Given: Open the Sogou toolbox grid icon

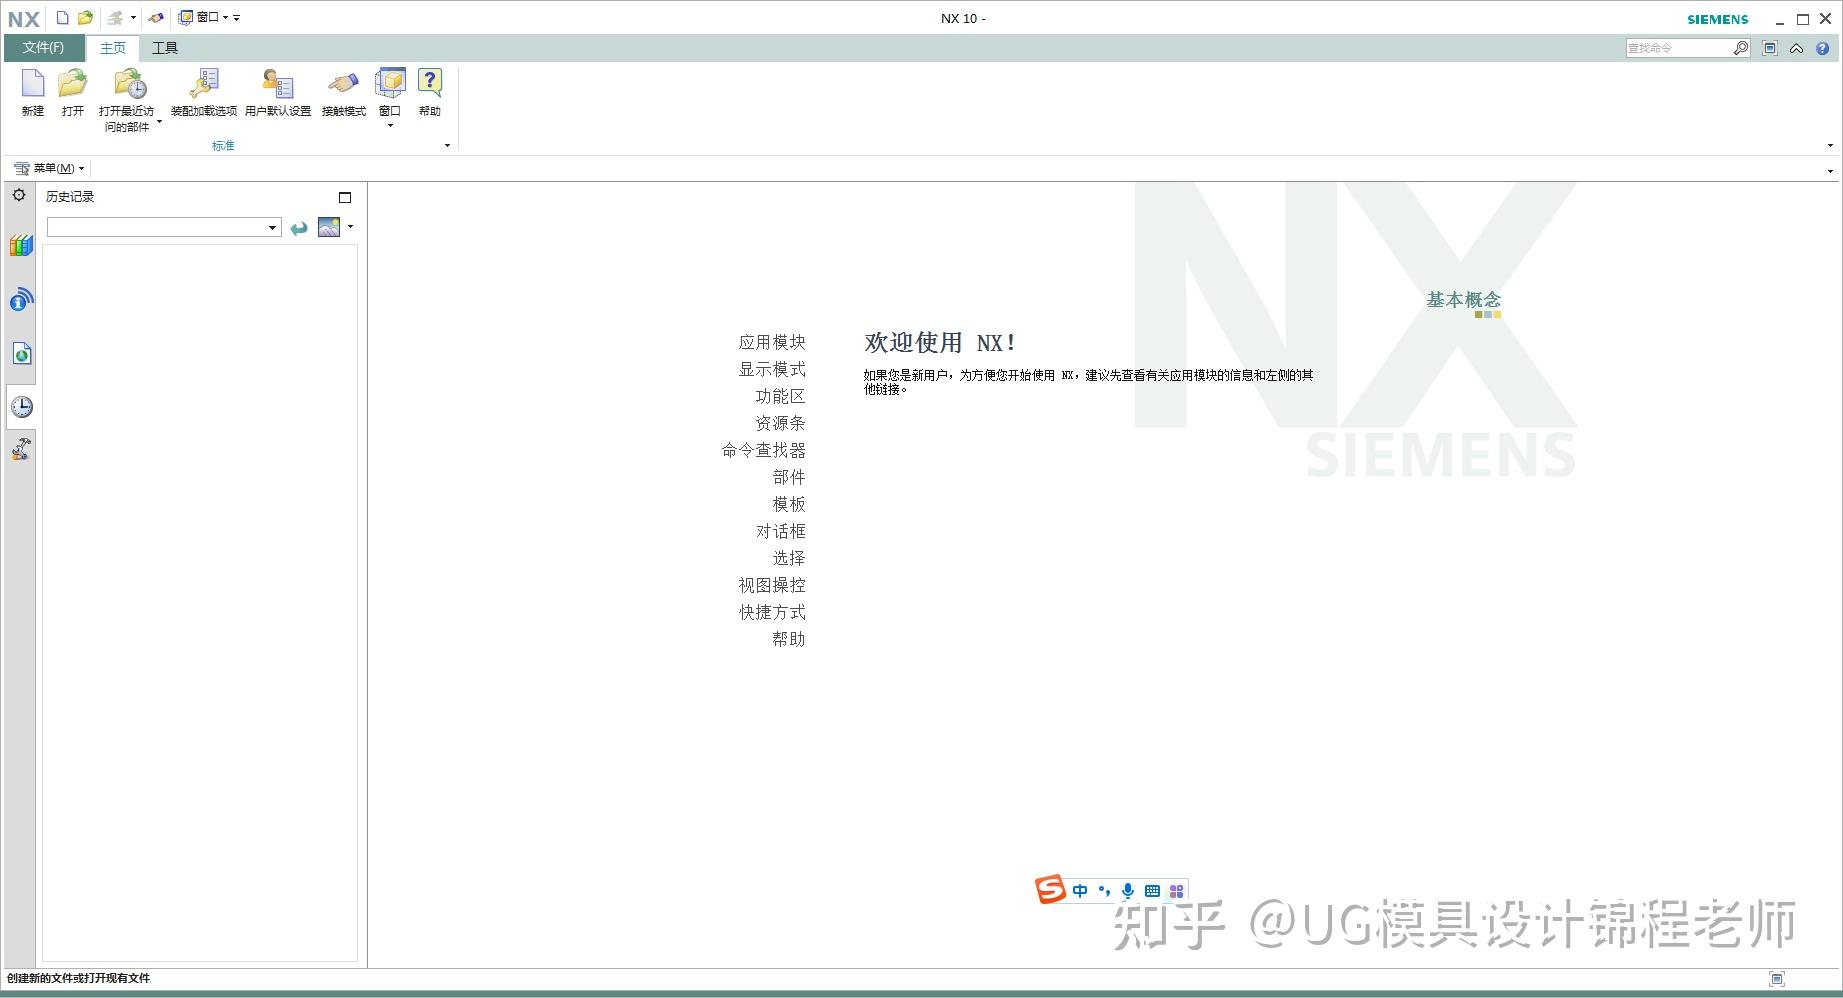Looking at the screenshot, I should click(x=1177, y=891).
